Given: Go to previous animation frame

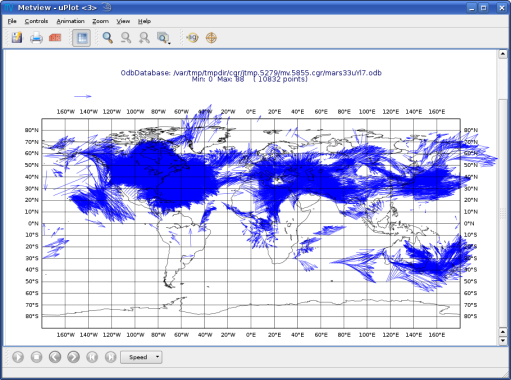Looking at the screenshot, I should [x=55, y=357].
